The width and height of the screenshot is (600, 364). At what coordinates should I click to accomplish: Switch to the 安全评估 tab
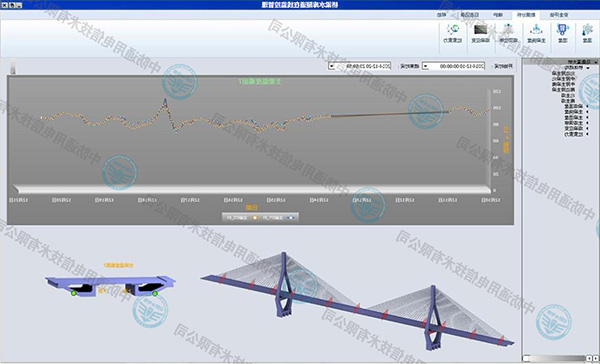click(559, 15)
